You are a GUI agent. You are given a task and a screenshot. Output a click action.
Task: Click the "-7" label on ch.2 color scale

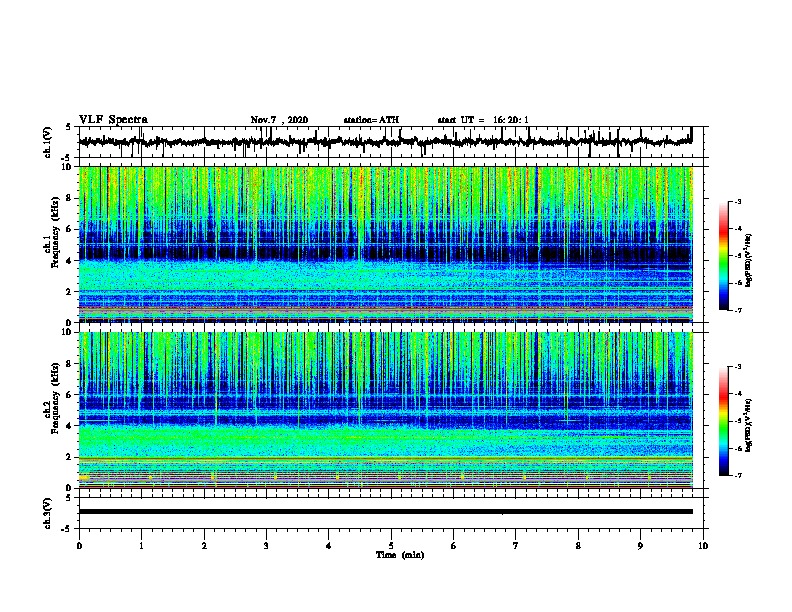[x=737, y=475]
